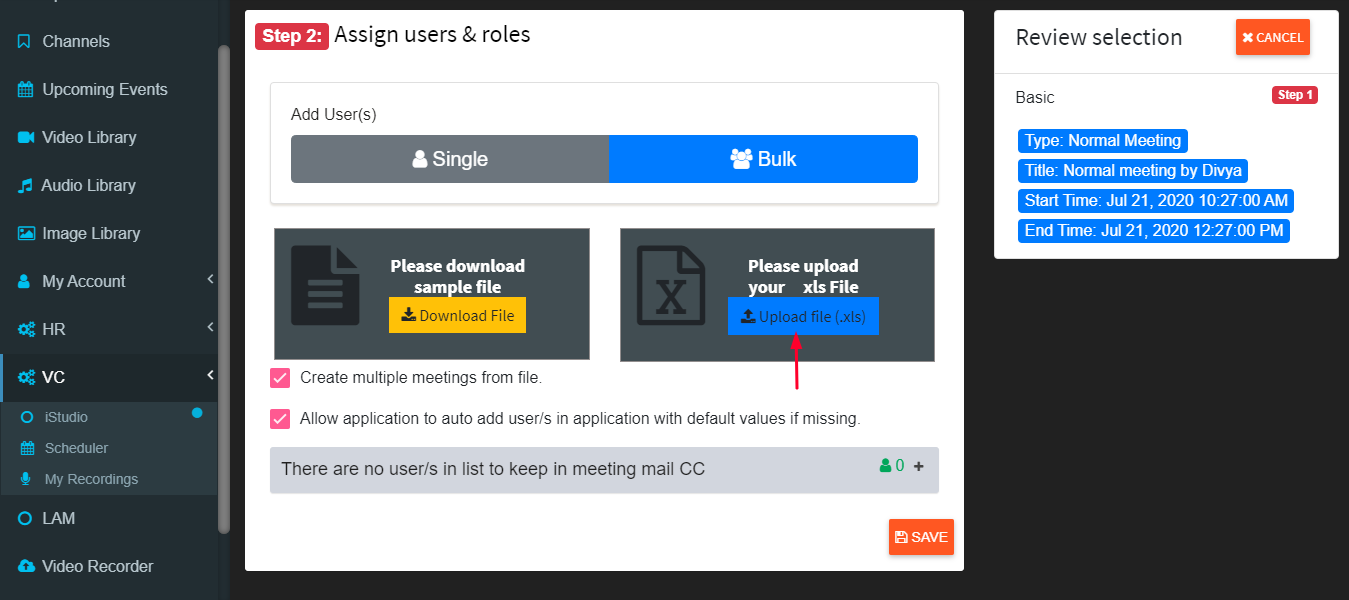Click the My Recordings microphone icon

click(x=27, y=480)
